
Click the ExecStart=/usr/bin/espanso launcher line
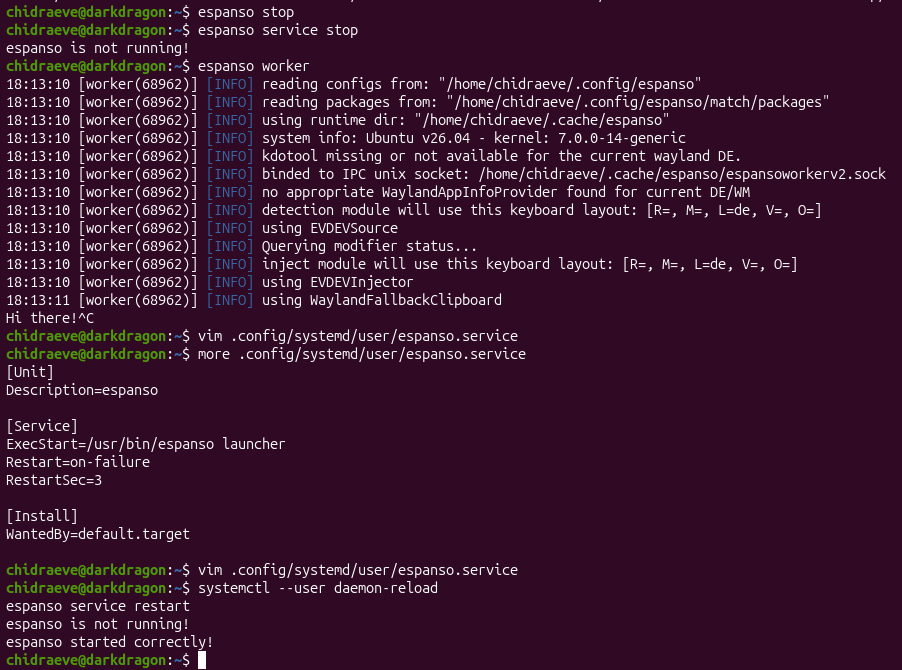click(x=145, y=444)
